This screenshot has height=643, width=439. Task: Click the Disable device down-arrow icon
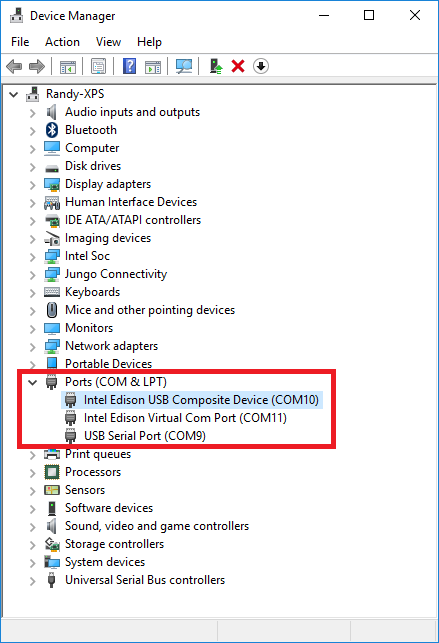[261, 66]
